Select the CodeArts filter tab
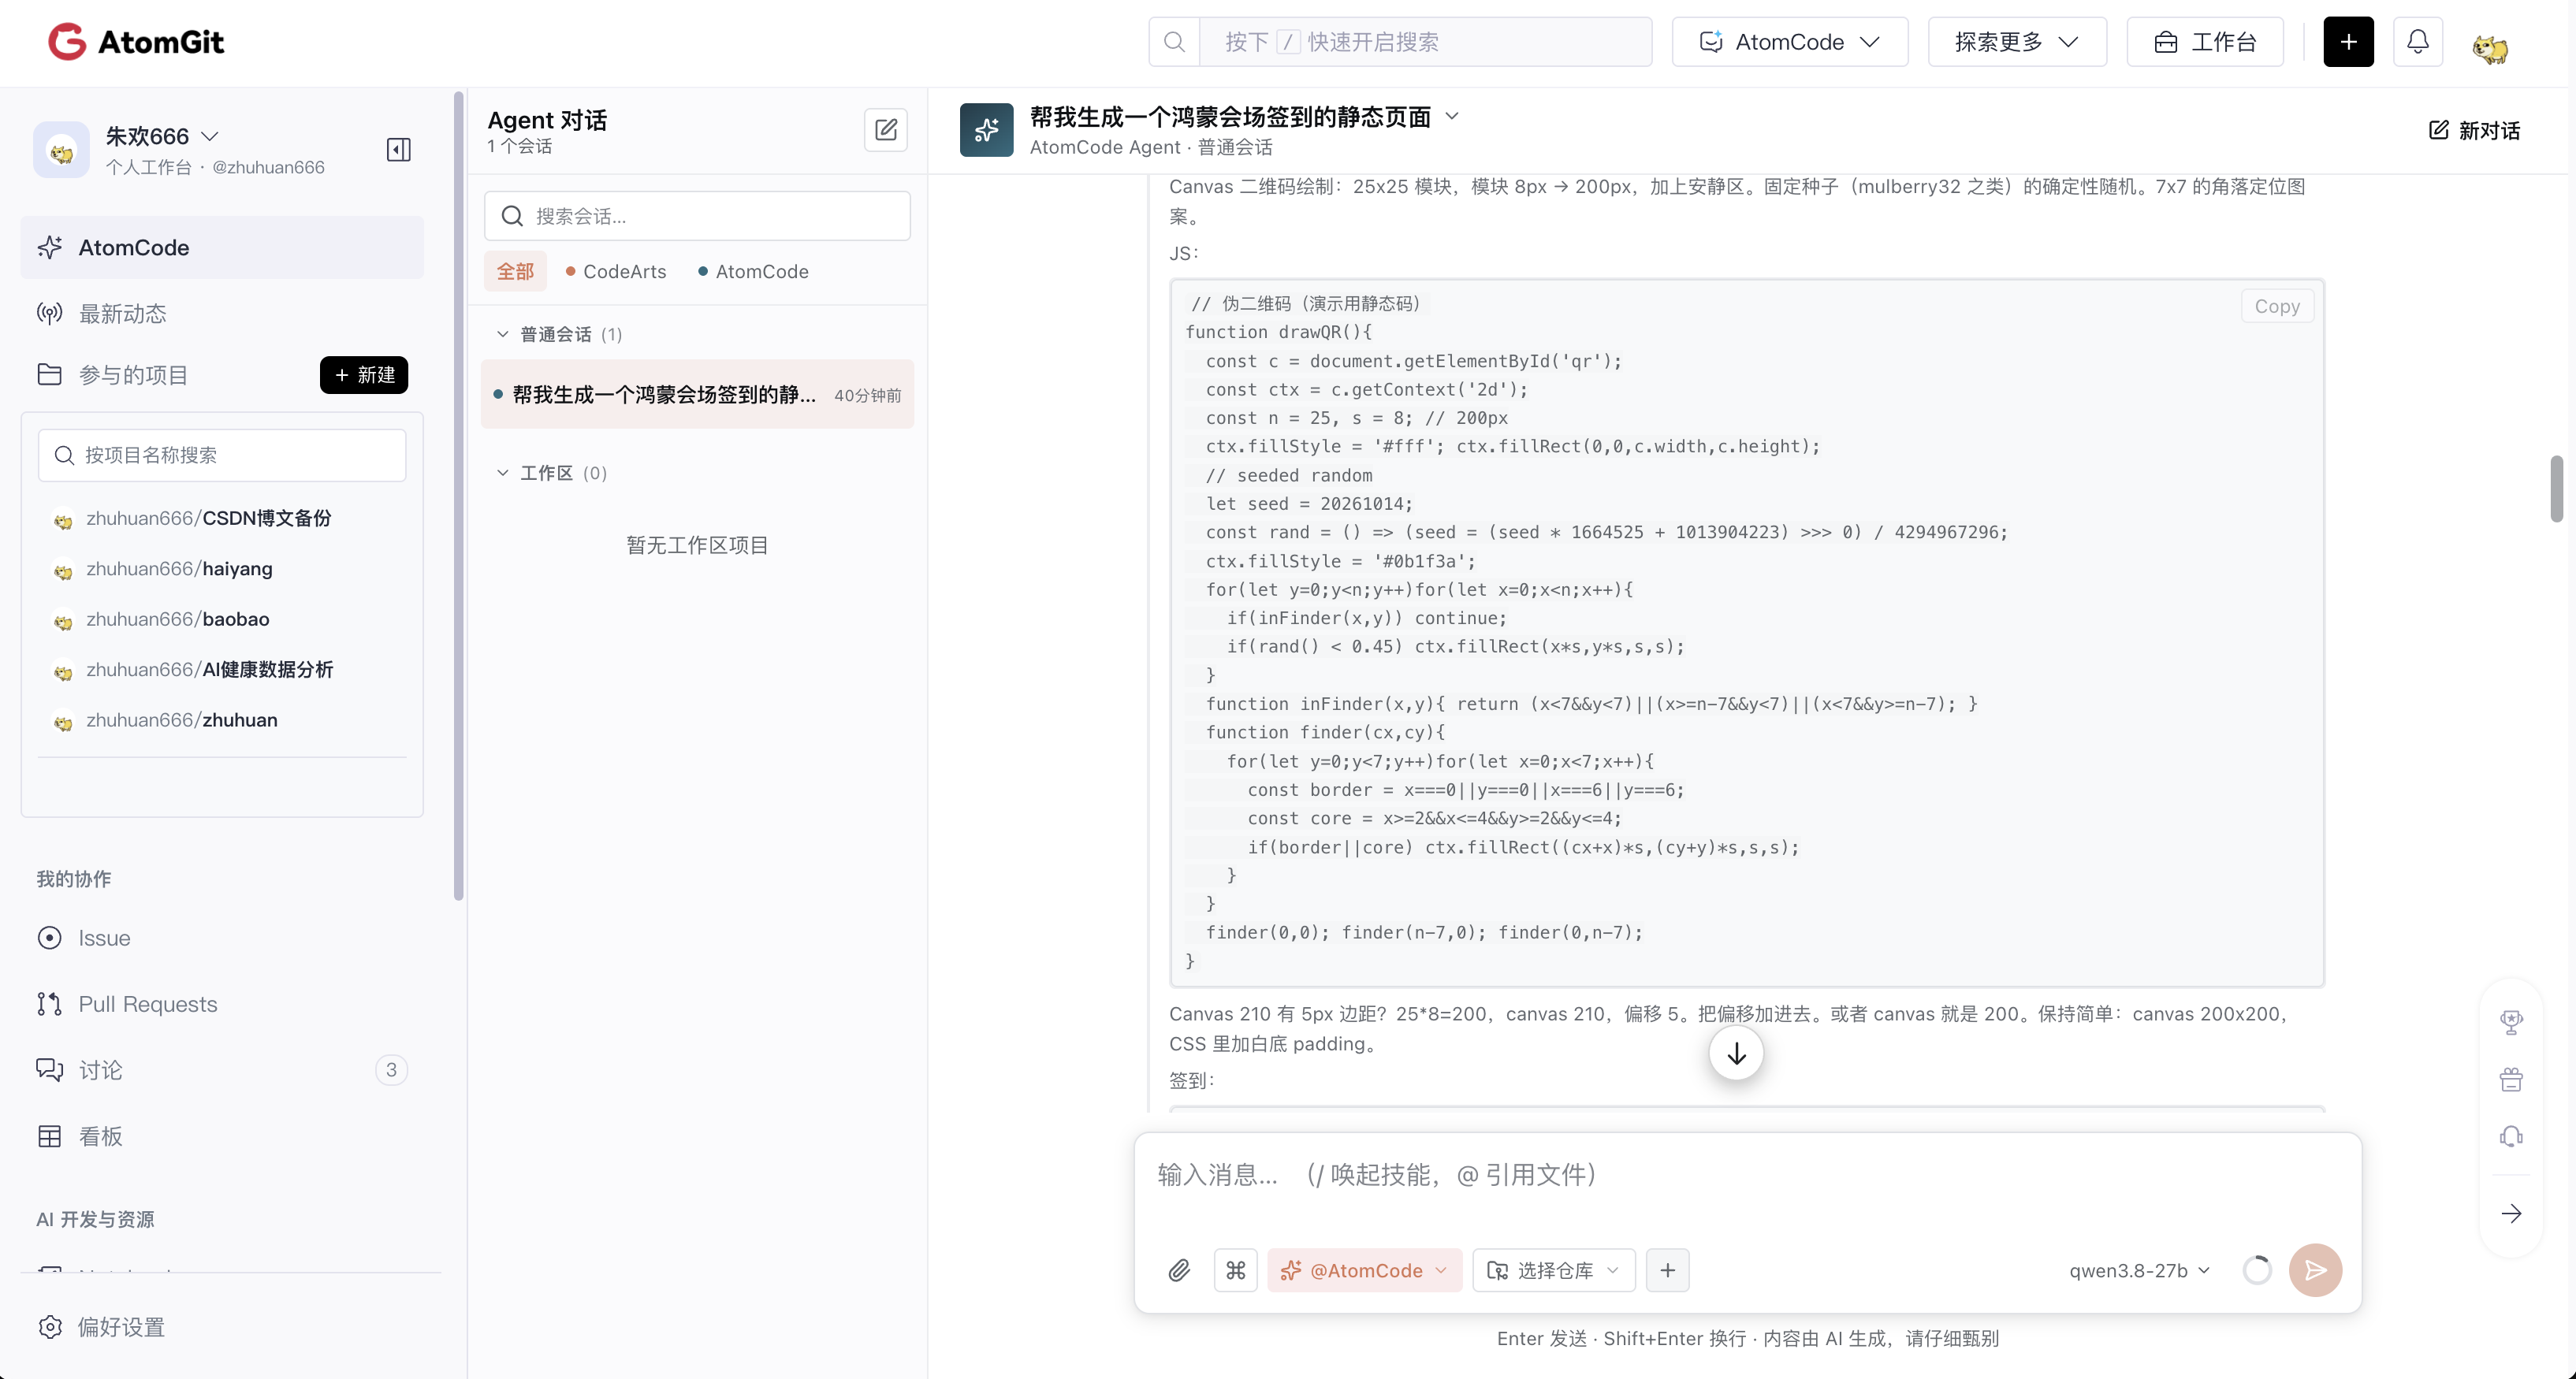Viewport: 2576px width, 1379px height. tap(616, 272)
